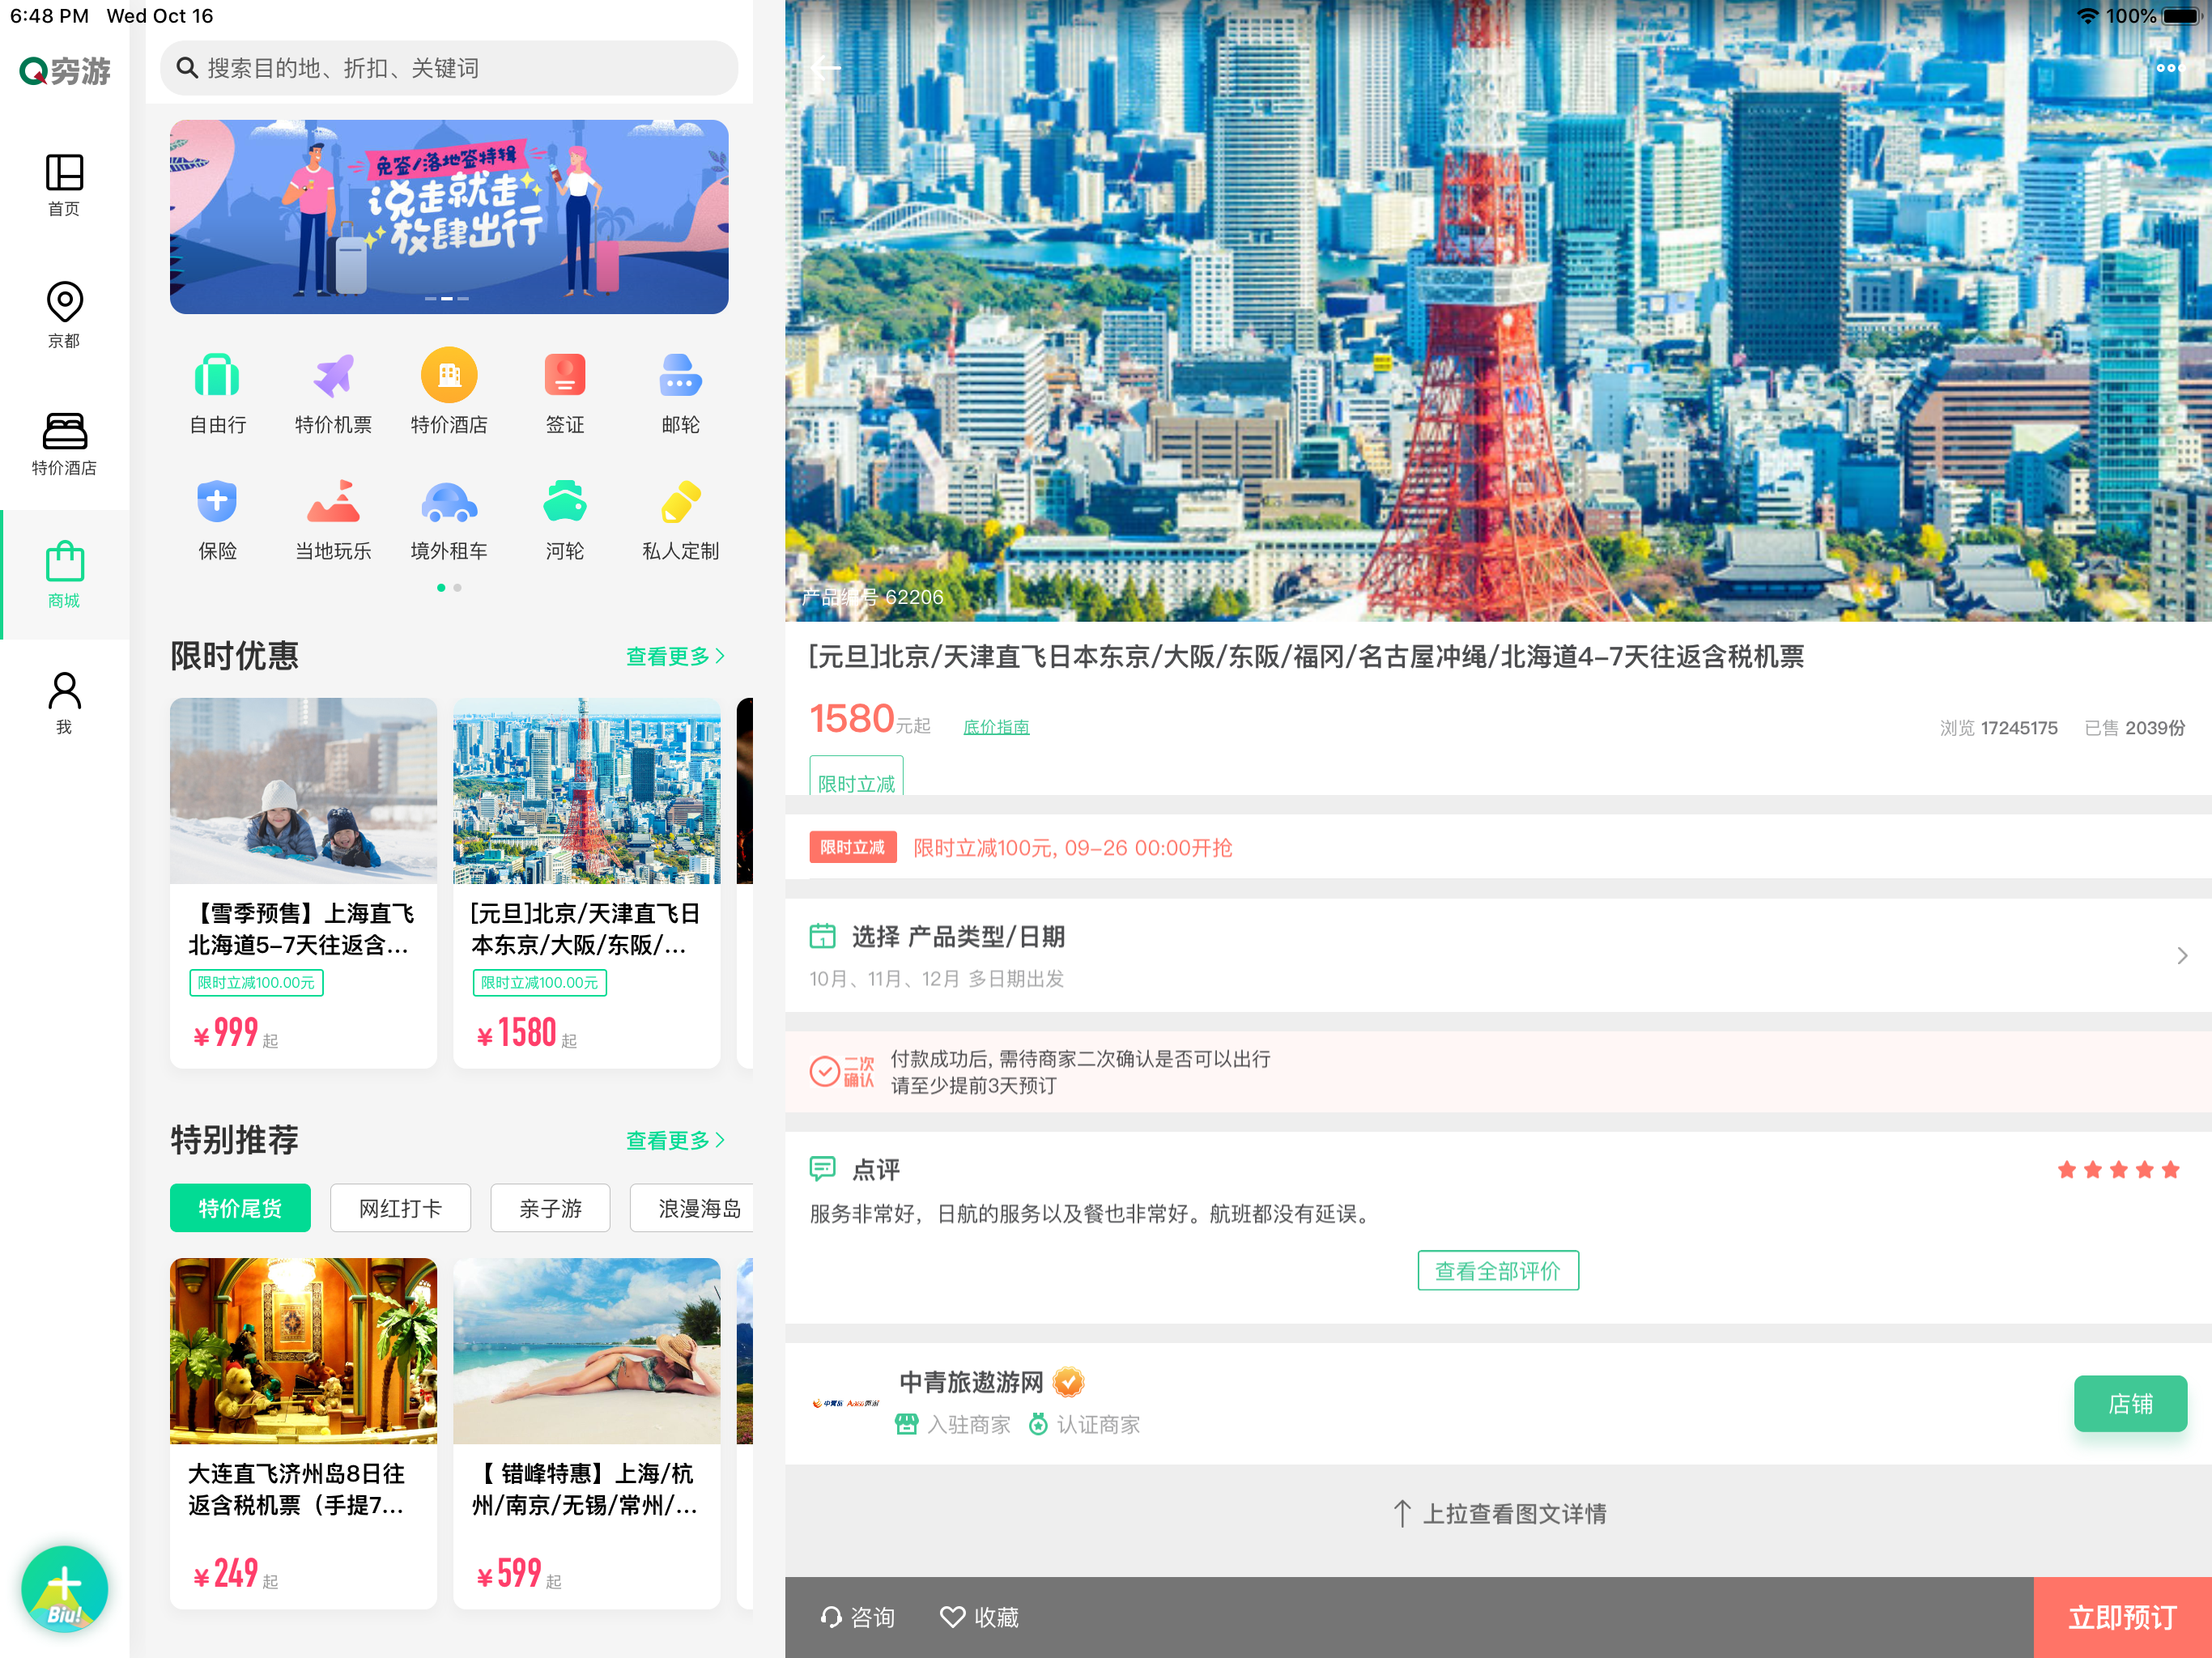Click the calendar icon beside 选择 产品类型
This screenshot has height=1658, width=2212.
pos(822,936)
